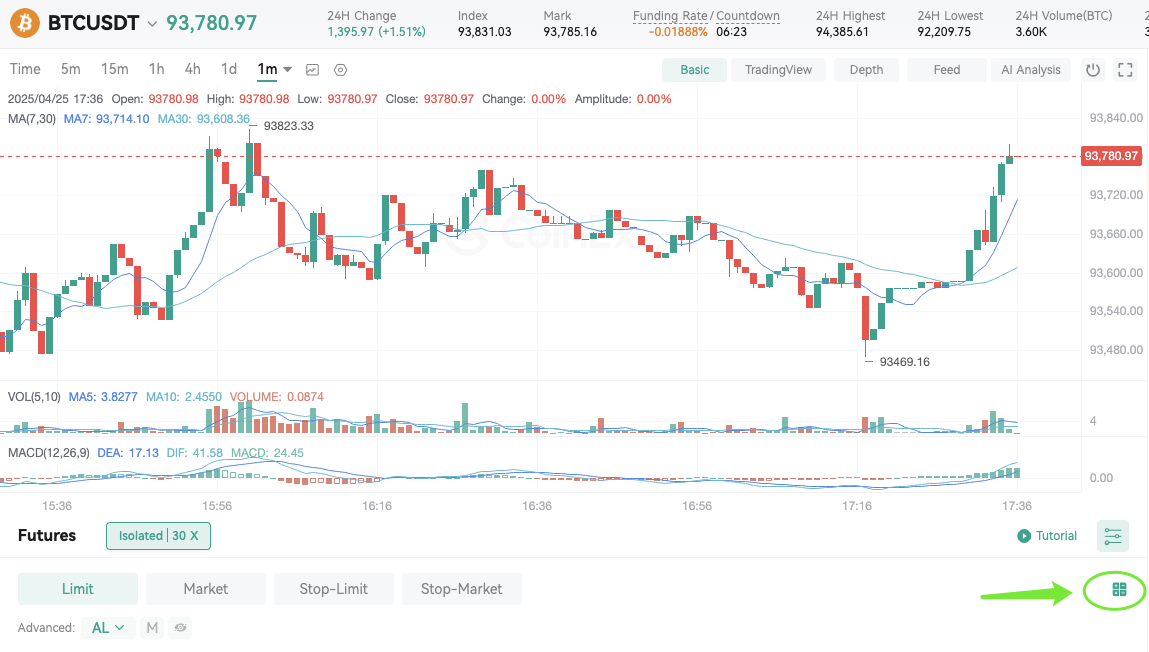Open the Isolated 30X leverage settings
This screenshot has width=1149, height=652.
(158, 536)
